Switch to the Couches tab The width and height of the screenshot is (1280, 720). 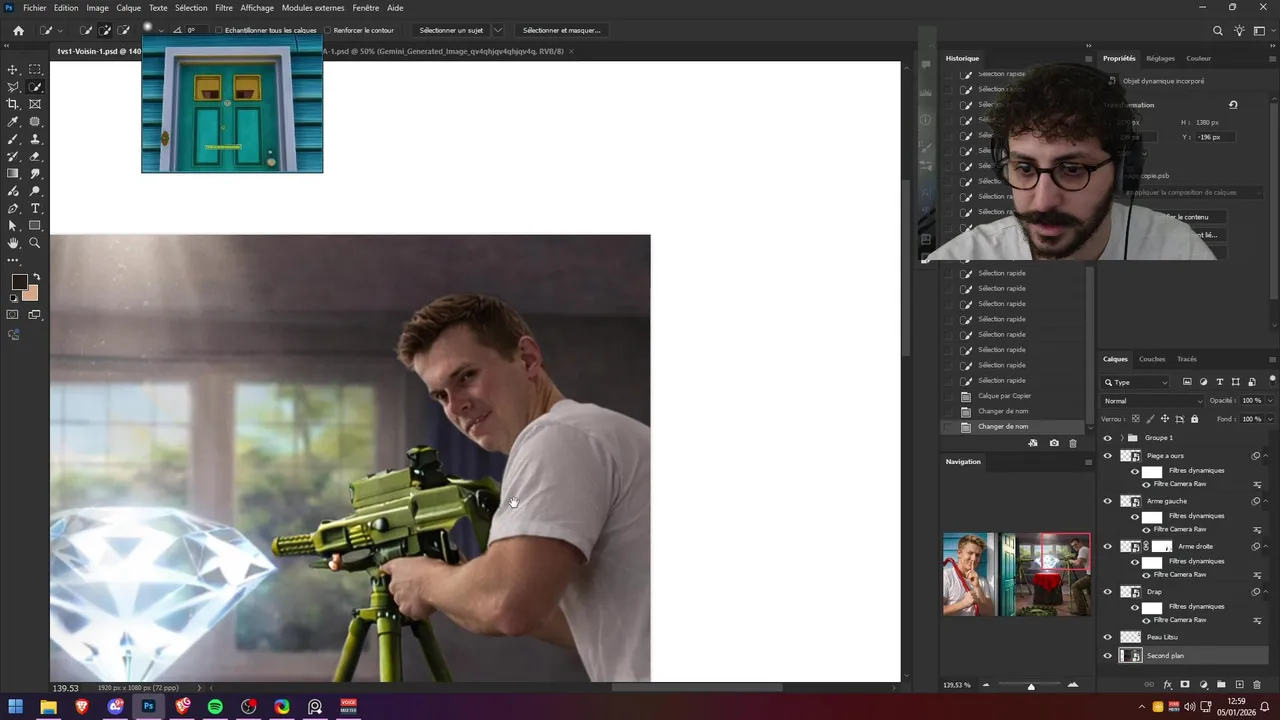pos(1152,359)
